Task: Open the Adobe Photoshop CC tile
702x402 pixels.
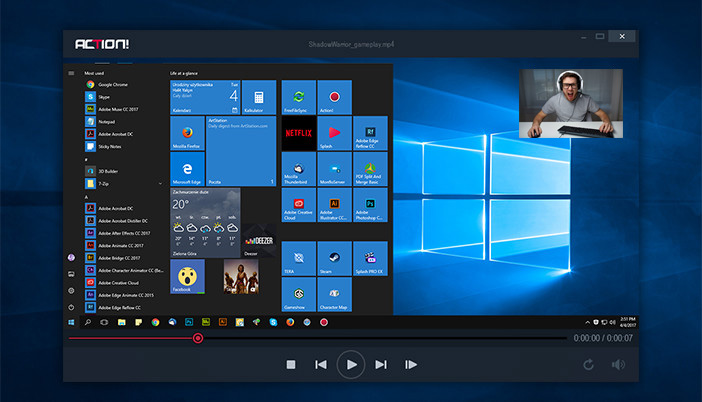Action: [x=370, y=205]
